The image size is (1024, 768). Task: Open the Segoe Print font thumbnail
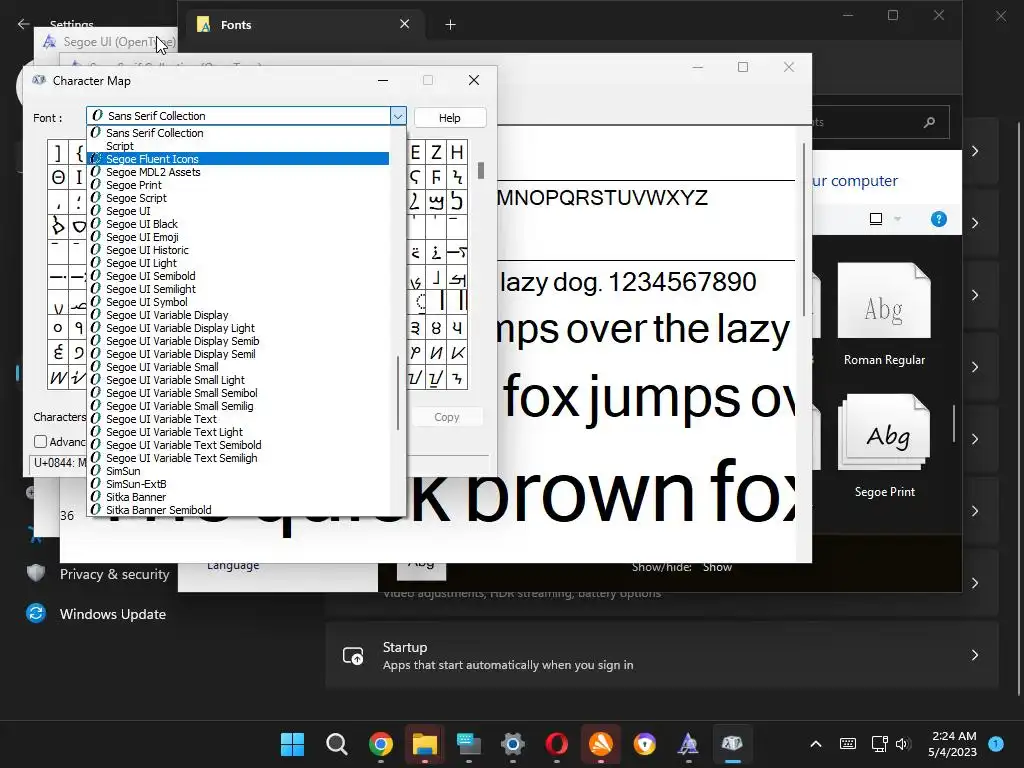[x=884, y=432]
